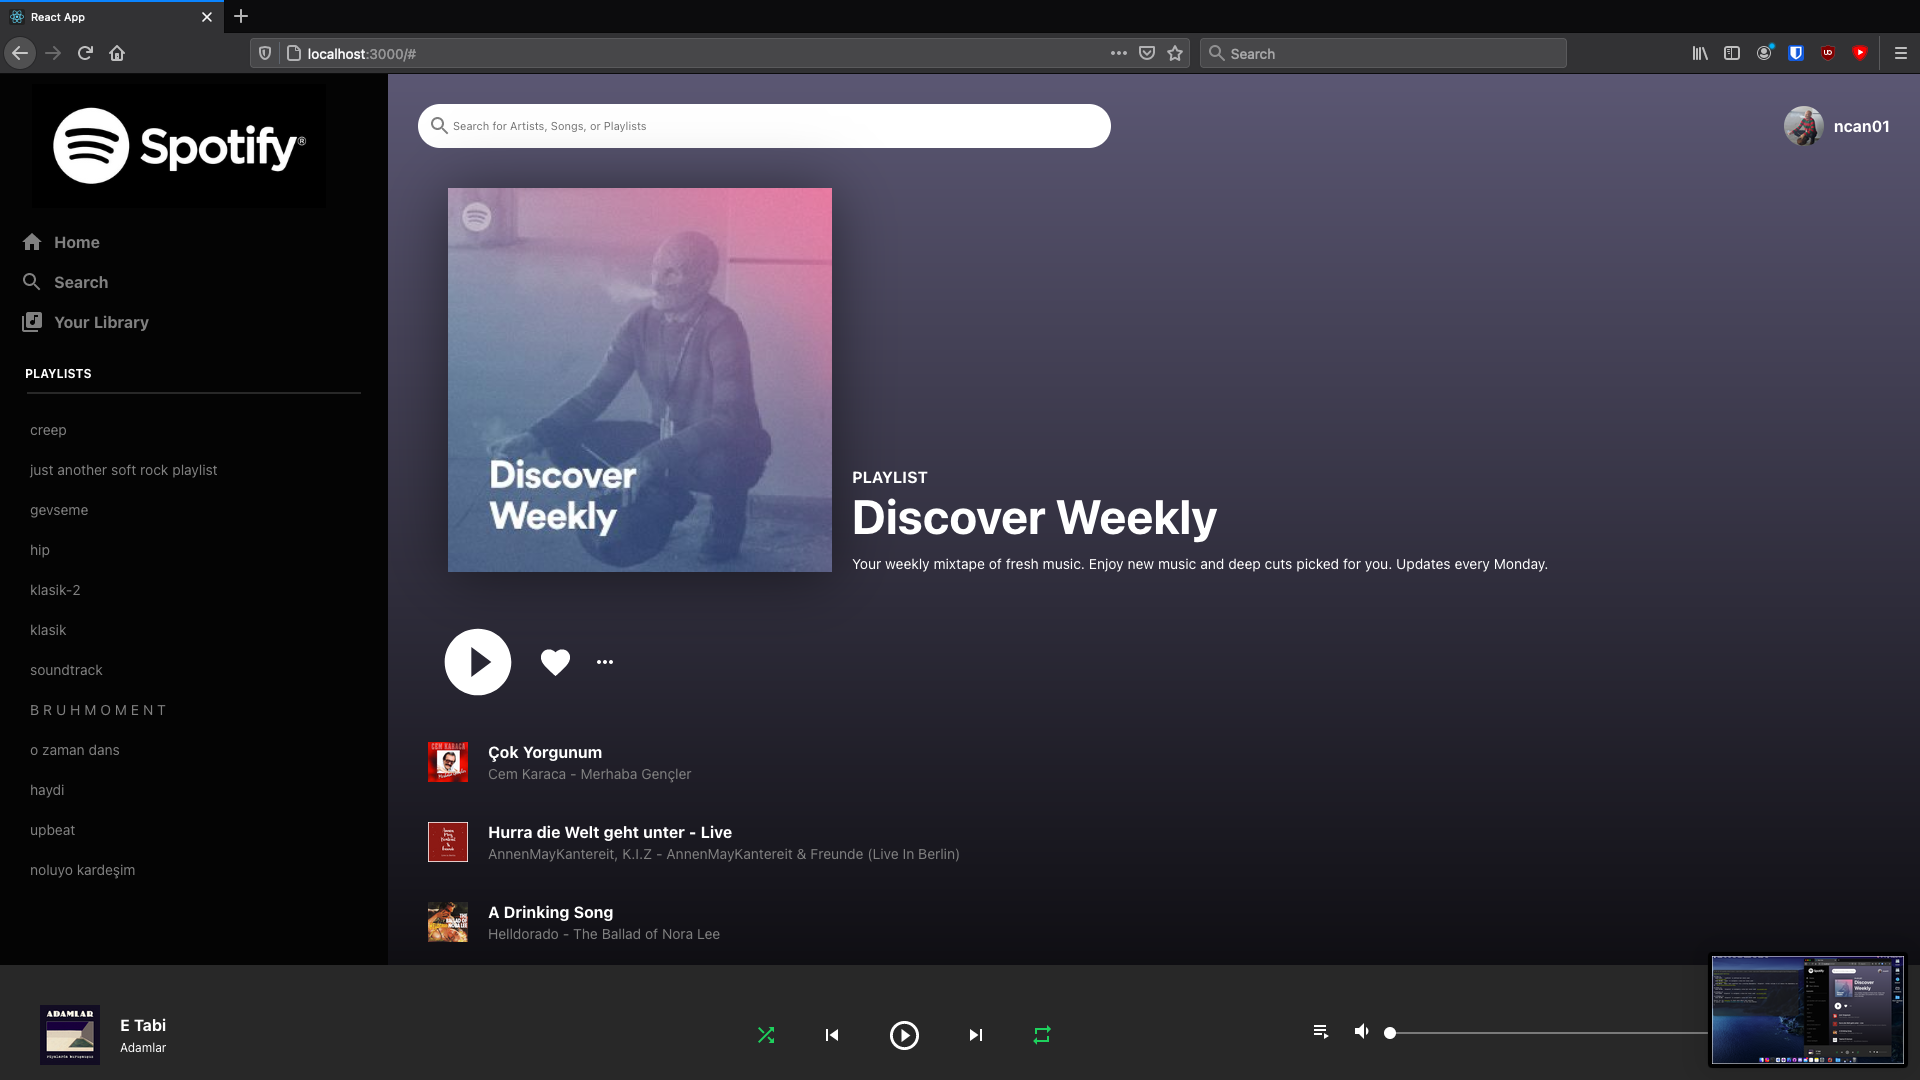Click the Home sidebar icon
The width and height of the screenshot is (1920, 1080).
pyautogui.click(x=32, y=242)
